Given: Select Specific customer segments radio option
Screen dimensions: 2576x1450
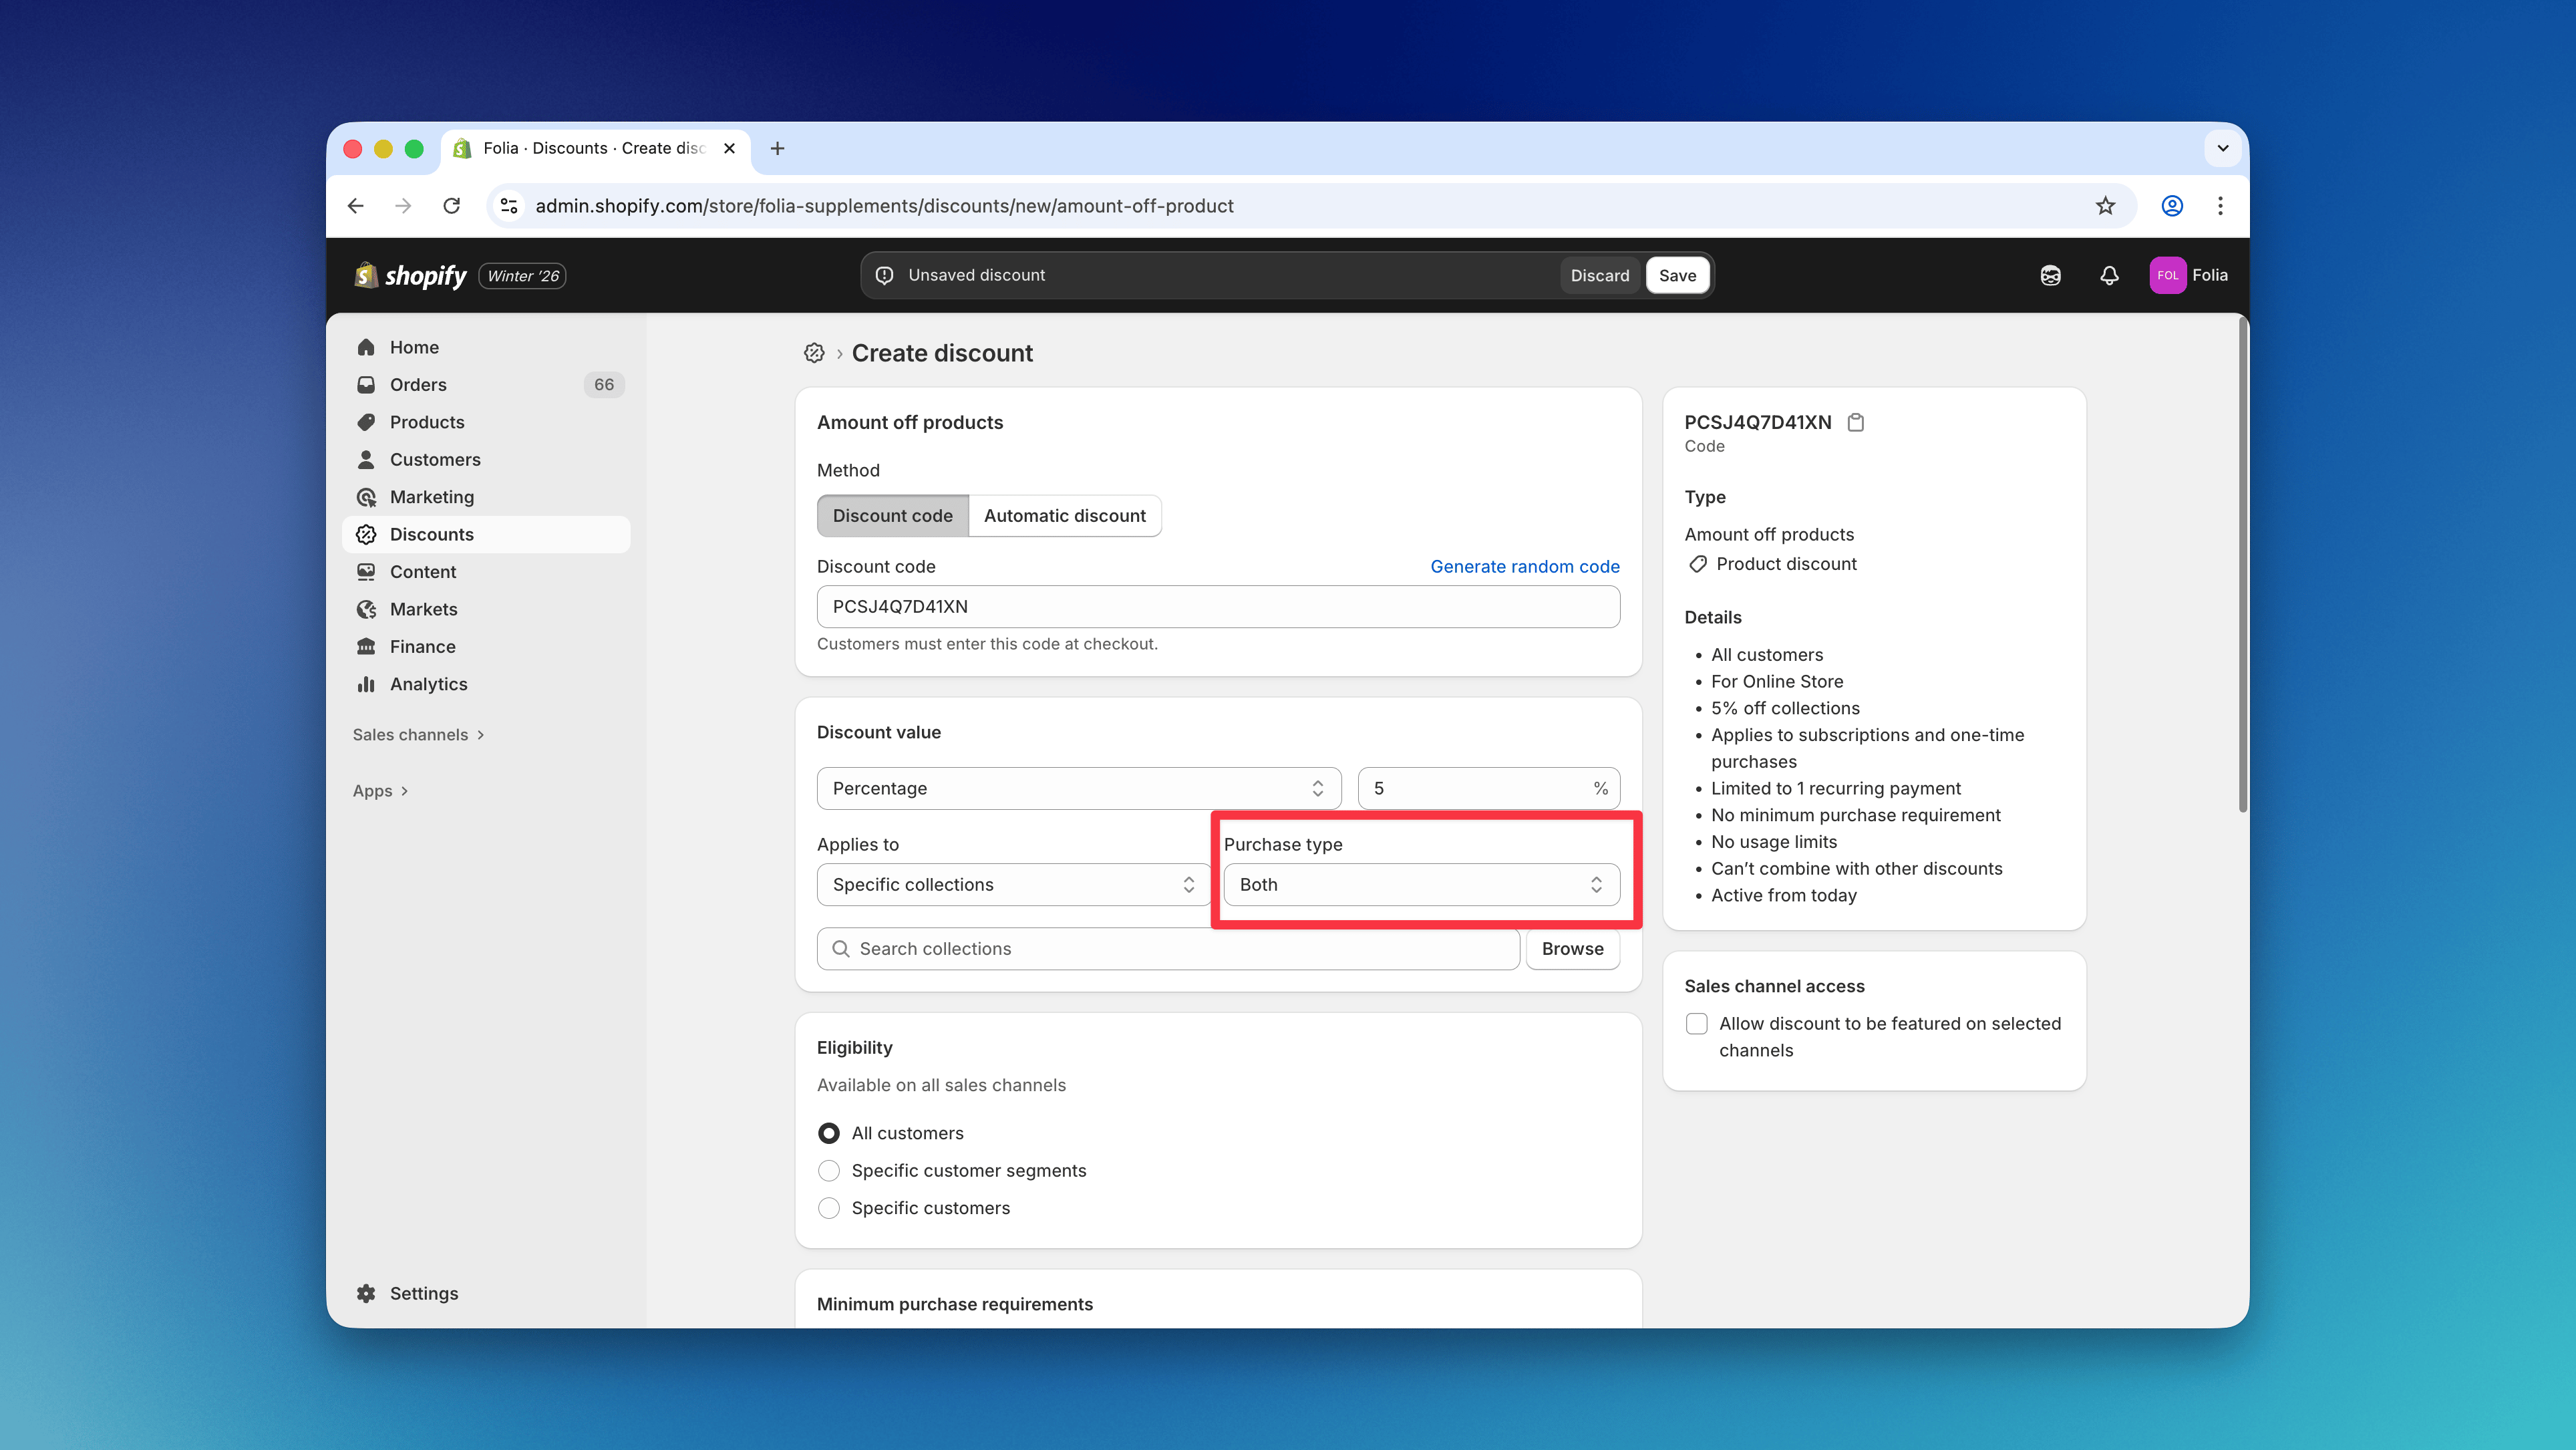Looking at the screenshot, I should (x=829, y=1170).
